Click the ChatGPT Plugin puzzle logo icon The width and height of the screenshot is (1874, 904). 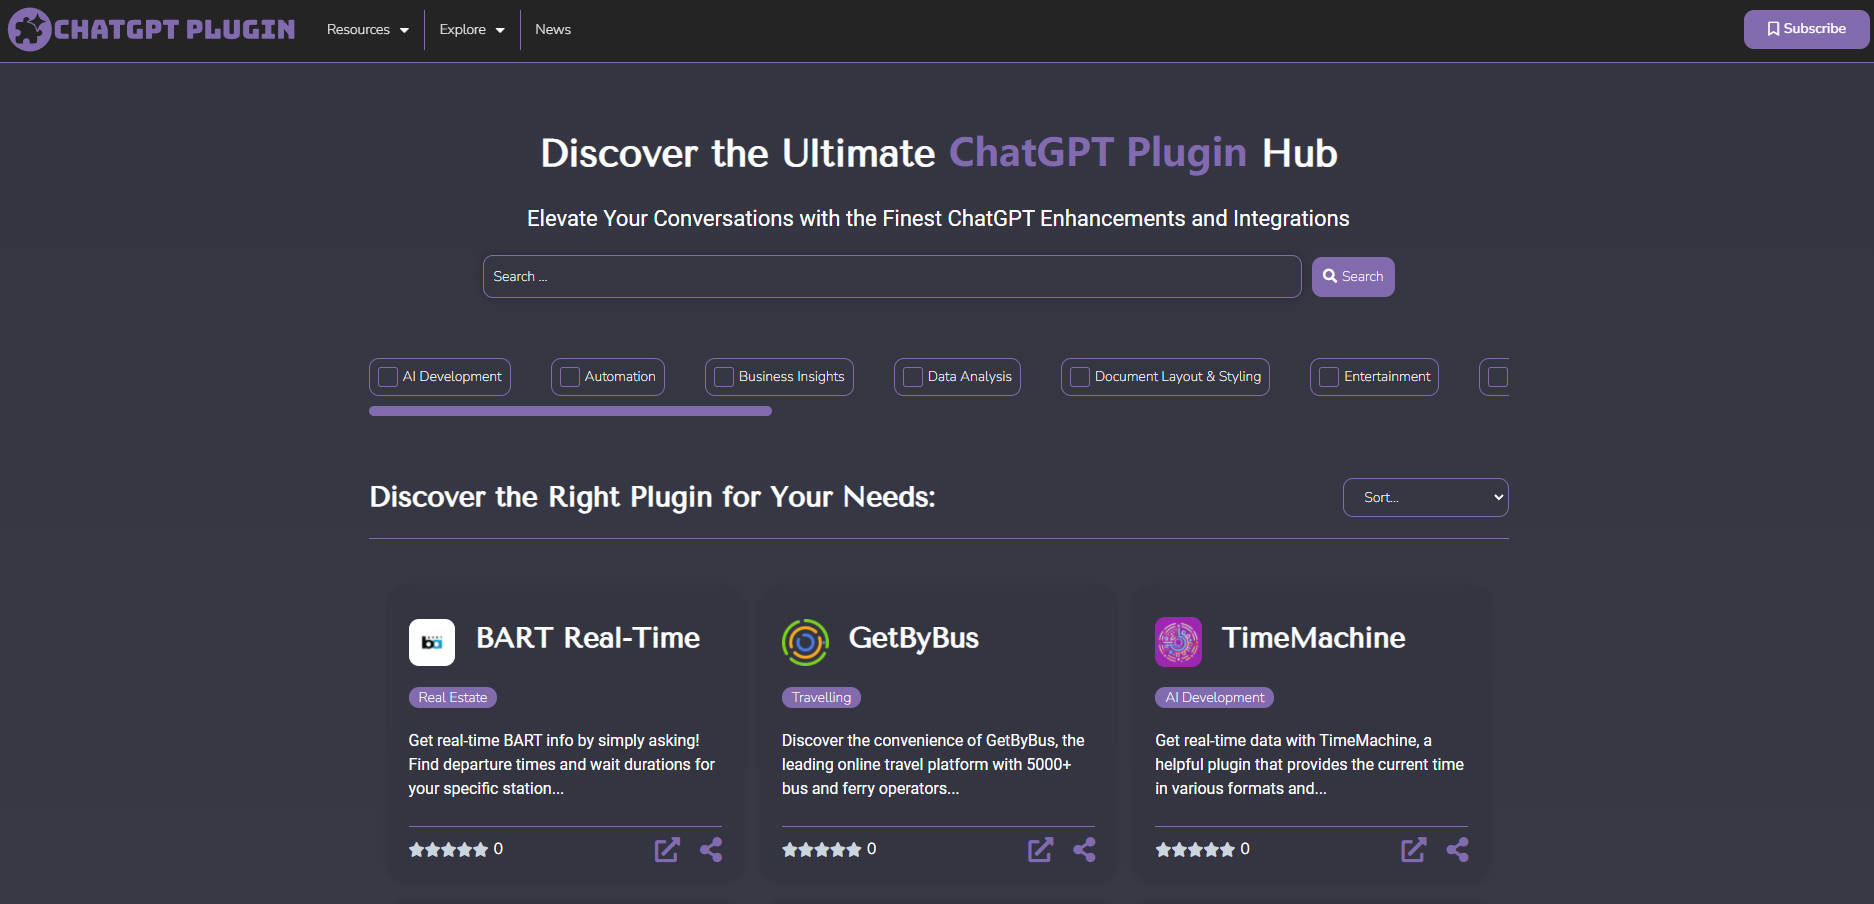29,29
